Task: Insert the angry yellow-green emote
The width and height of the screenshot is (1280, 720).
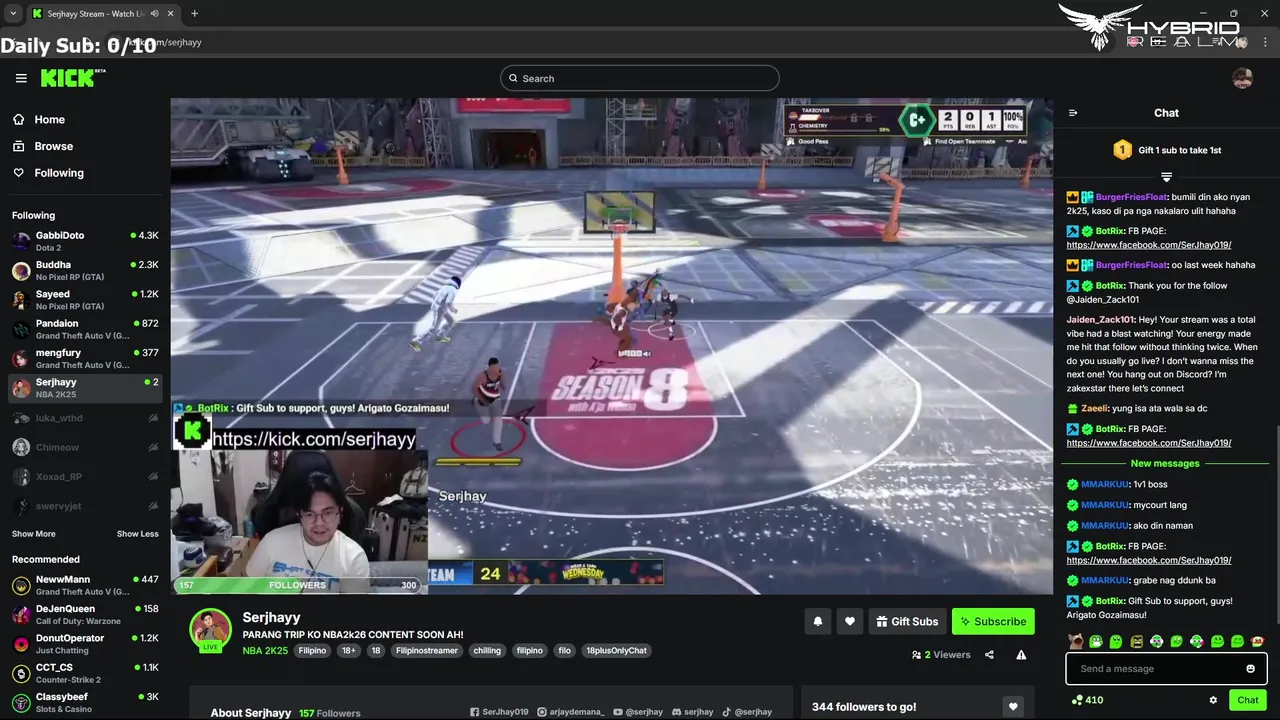Action: [x=1136, y=641]
